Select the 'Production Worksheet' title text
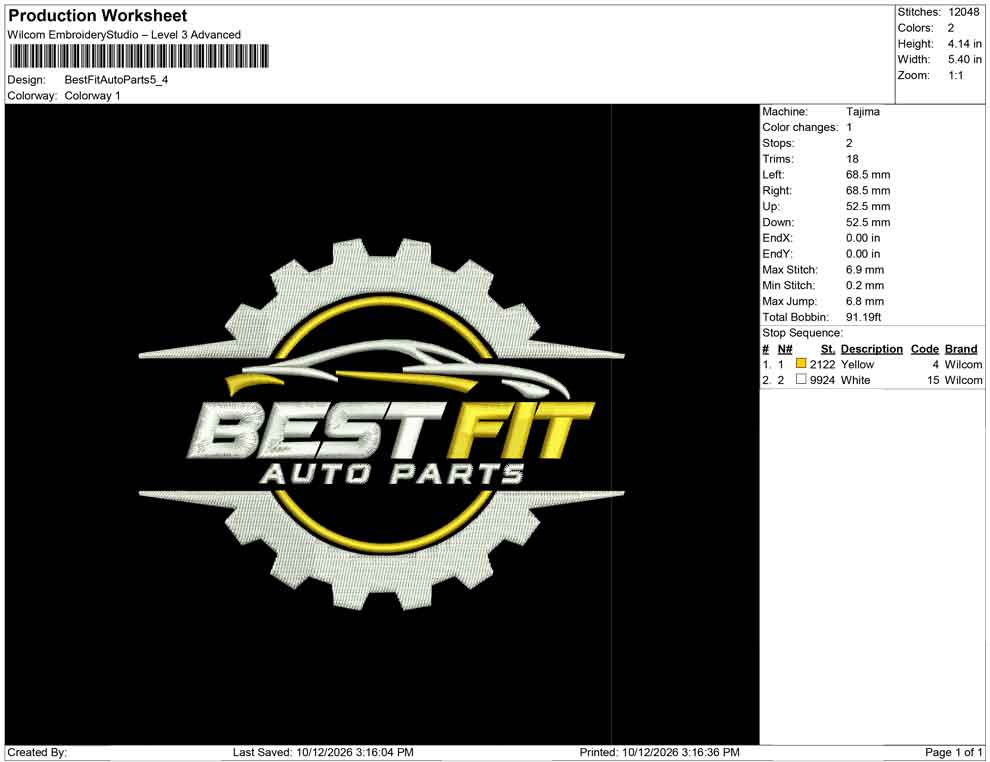 [x=98, y=15]
